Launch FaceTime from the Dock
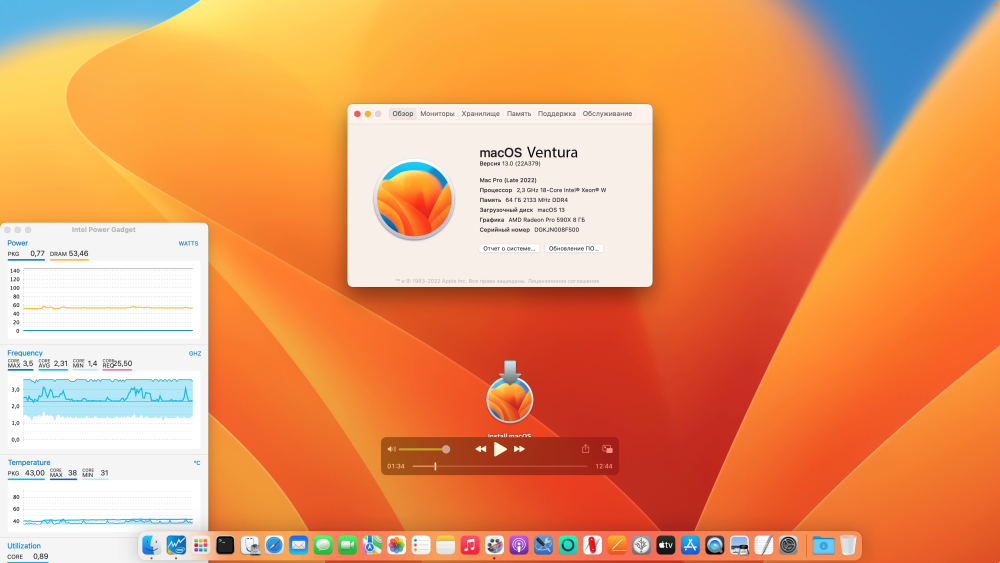The height and width of the screenshot is (563, 1000). tap(348, 545)
